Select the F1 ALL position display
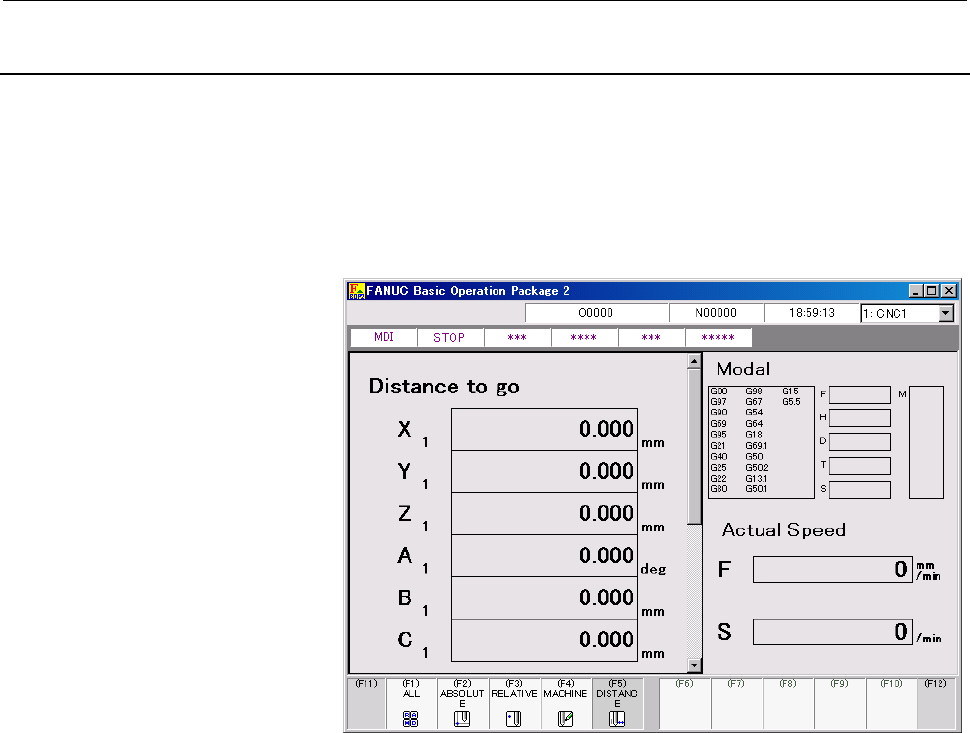The width and height of the screenshot is (970, 733). point(411,704)
